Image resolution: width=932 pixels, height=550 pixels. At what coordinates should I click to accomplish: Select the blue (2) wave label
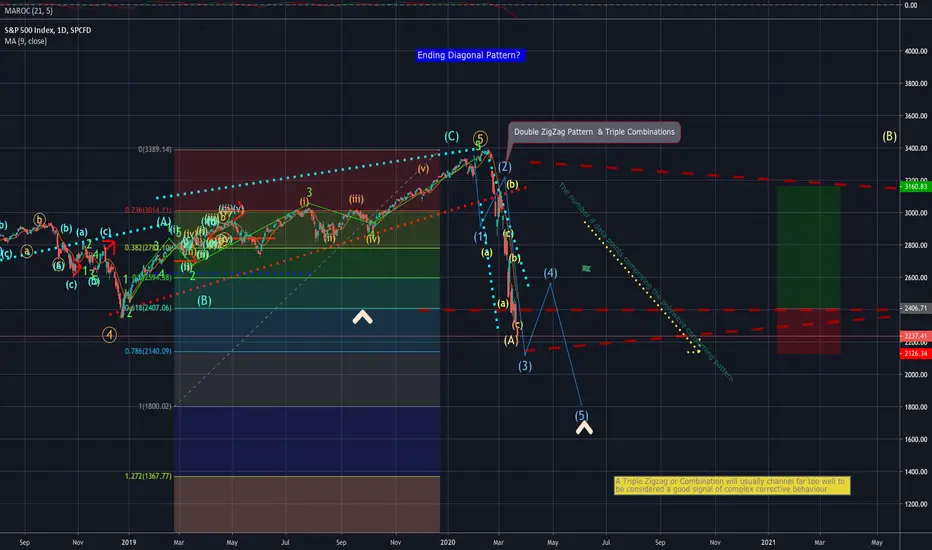click(x=505, y=167)
